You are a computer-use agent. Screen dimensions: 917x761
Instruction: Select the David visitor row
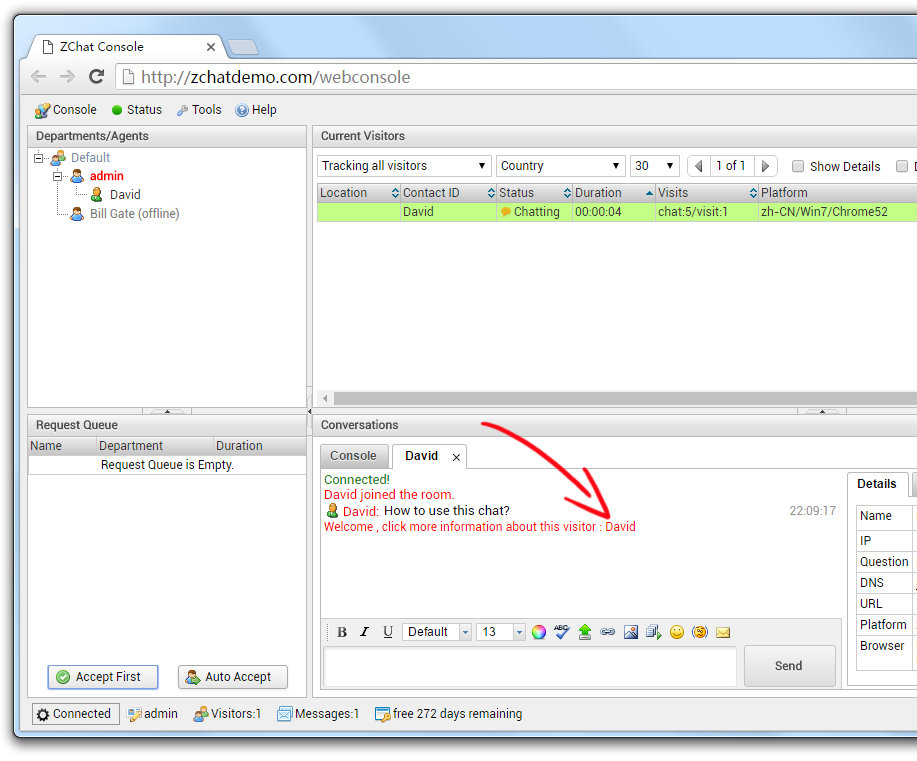coord(617,212)
